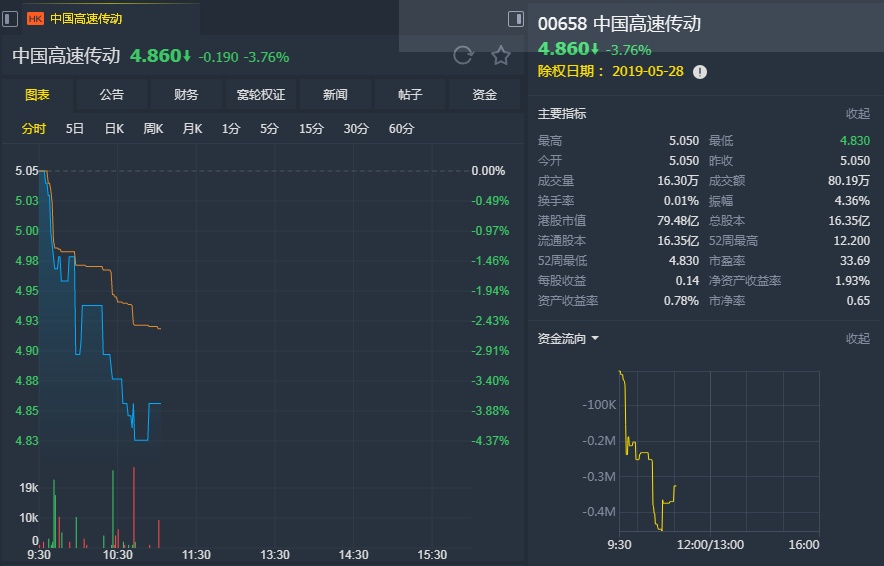Click the 净资产收益率 value 1.93%

pyautogui.click(x=852, y=280)
